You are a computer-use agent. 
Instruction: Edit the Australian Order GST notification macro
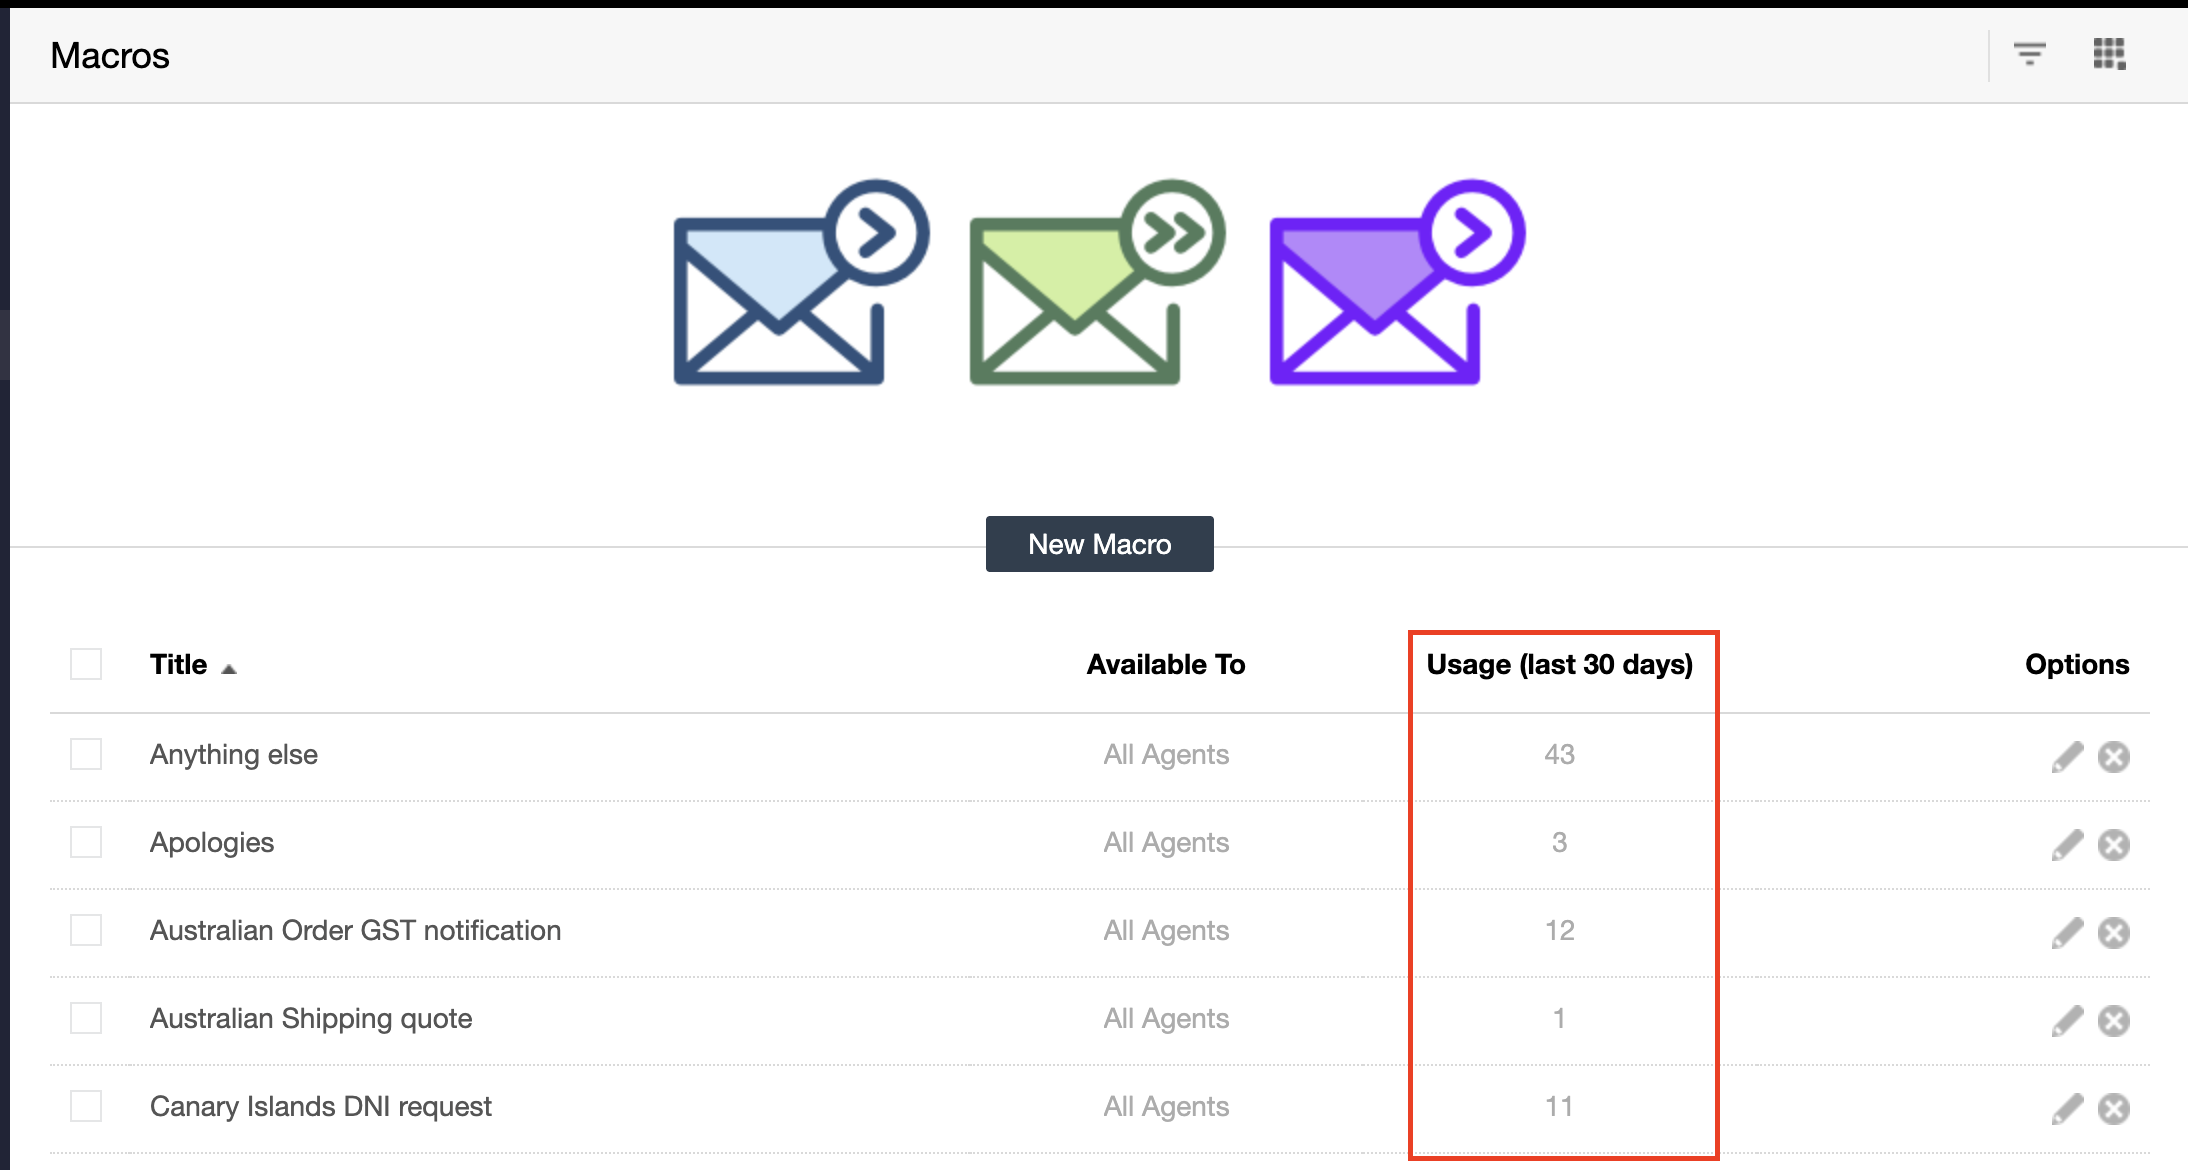click(x=2067, y=933)
